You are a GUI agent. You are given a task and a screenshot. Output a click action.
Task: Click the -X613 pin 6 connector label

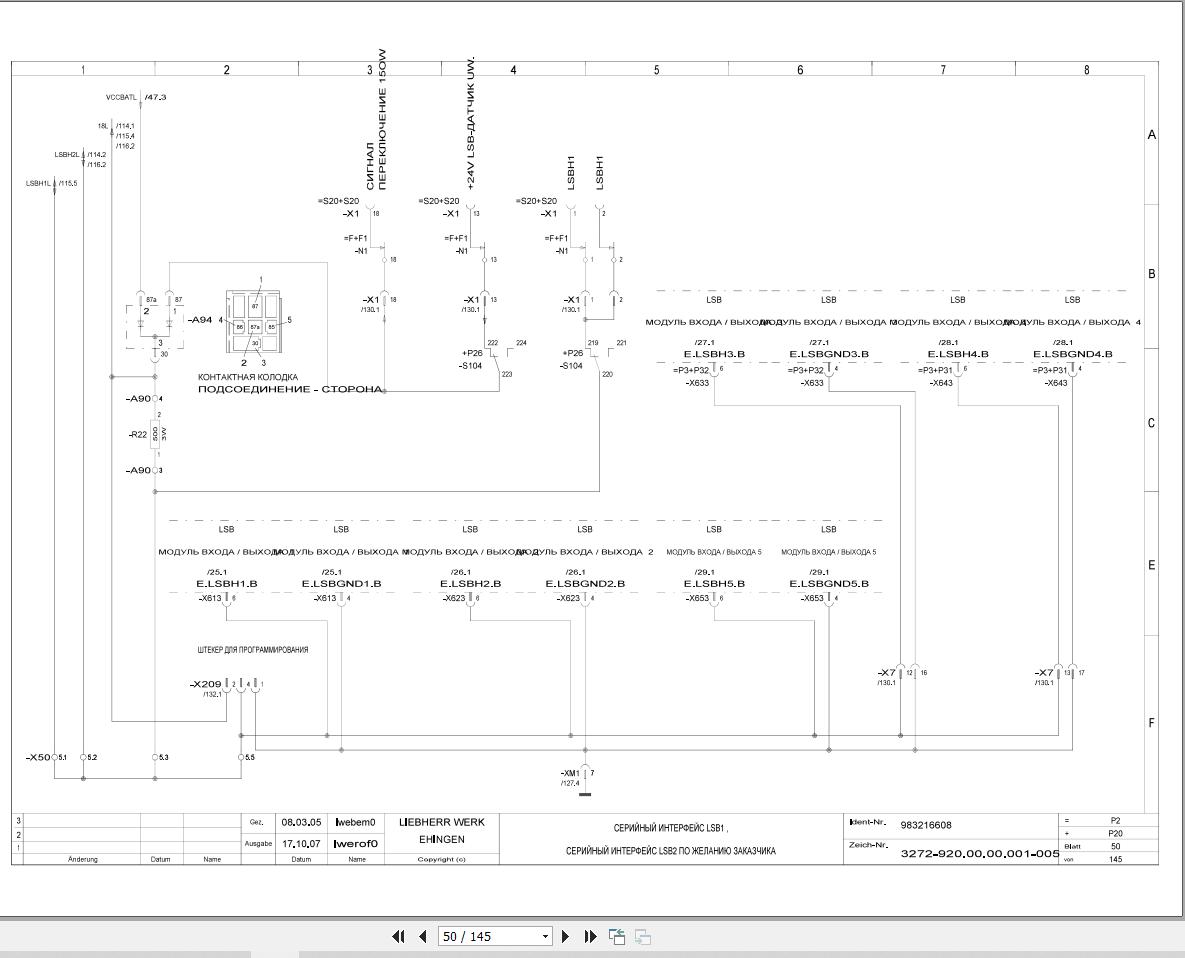tap(210, 598)
